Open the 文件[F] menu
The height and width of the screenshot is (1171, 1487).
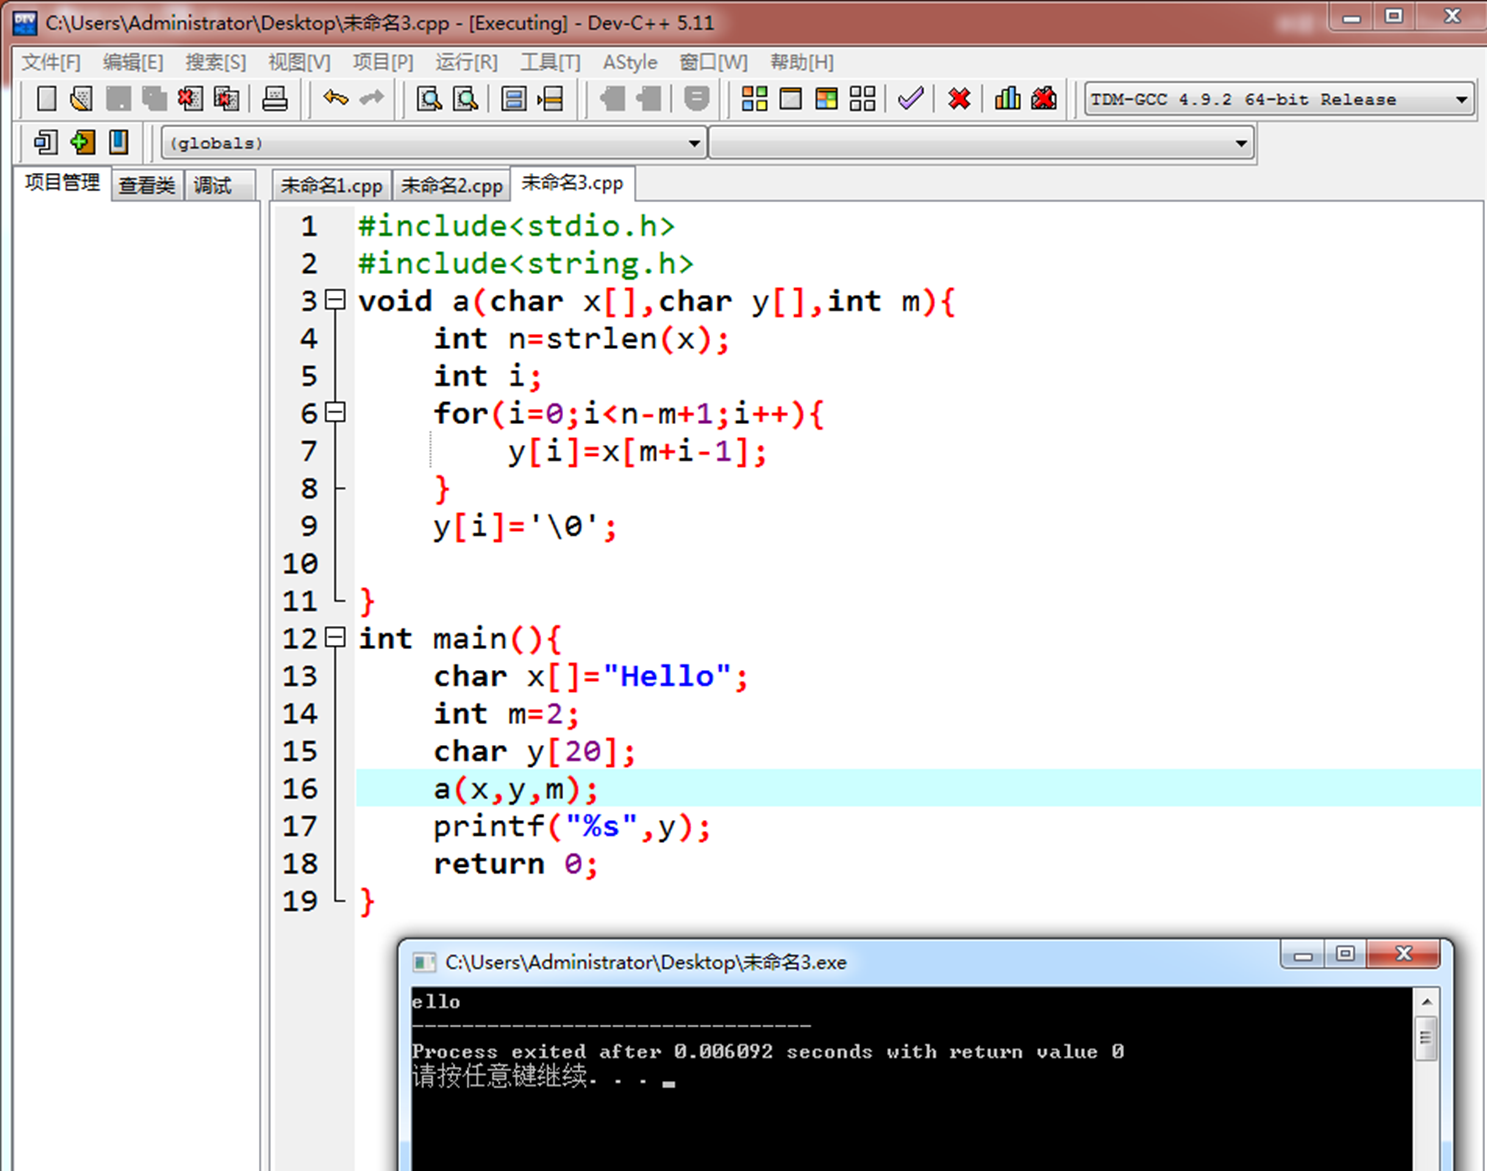click(x=51, y=62)
